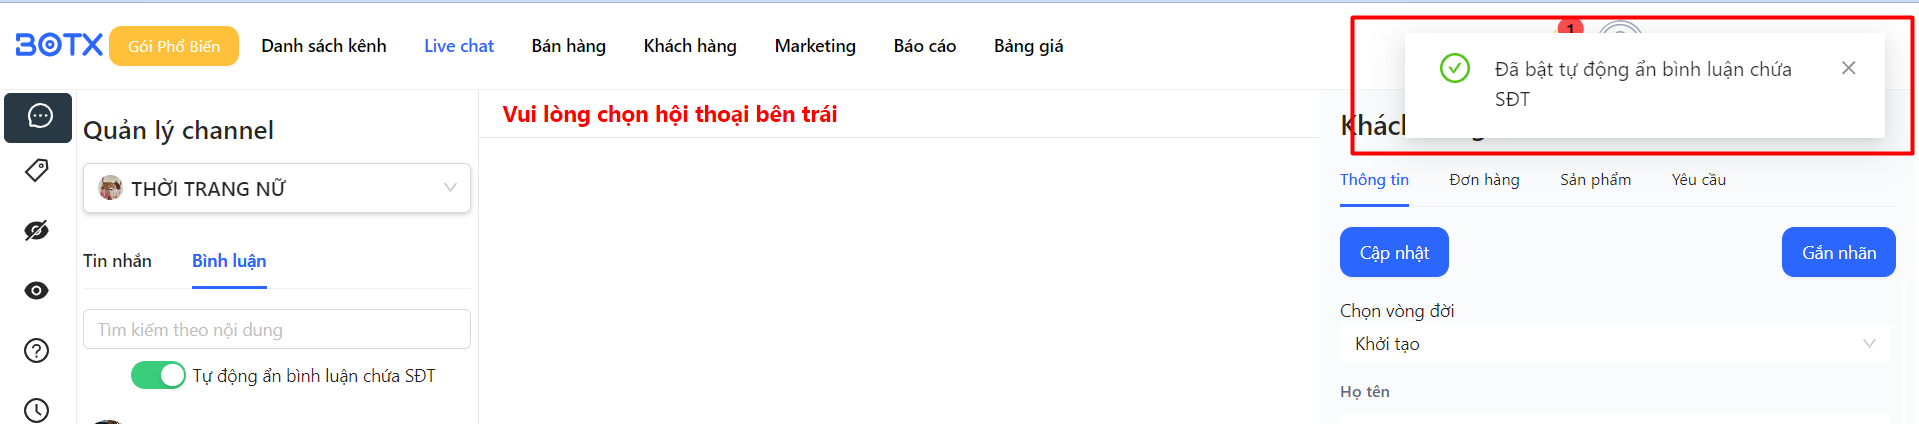Click the Gắn nhãn button
This screenshot has width=1919, height=424.
point(1839,252)
